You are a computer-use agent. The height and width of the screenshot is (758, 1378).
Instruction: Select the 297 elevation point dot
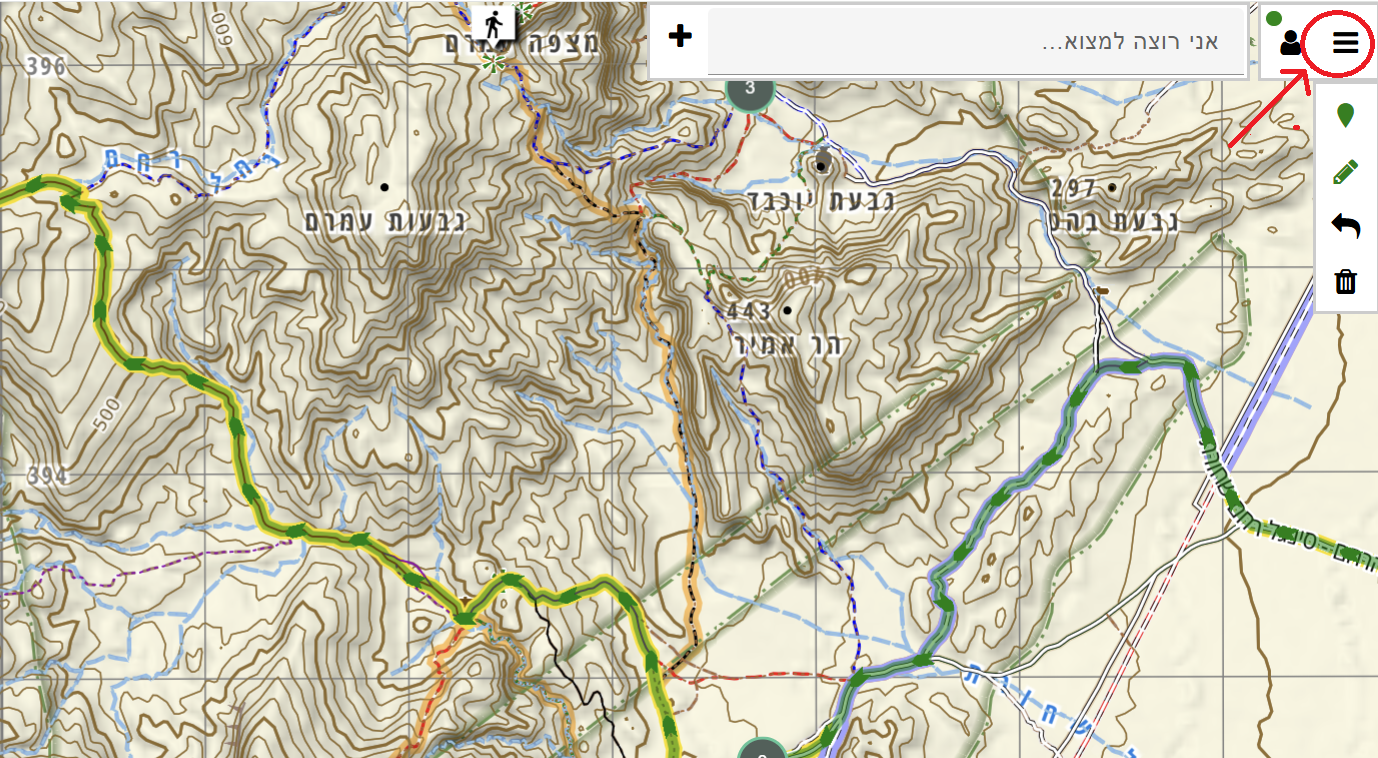[1111, 187]
